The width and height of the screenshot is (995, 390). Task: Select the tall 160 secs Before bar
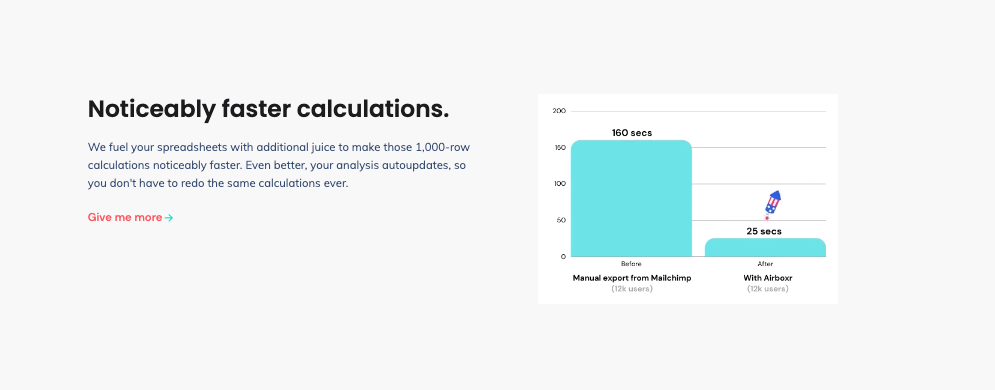(x=631, y=198)
